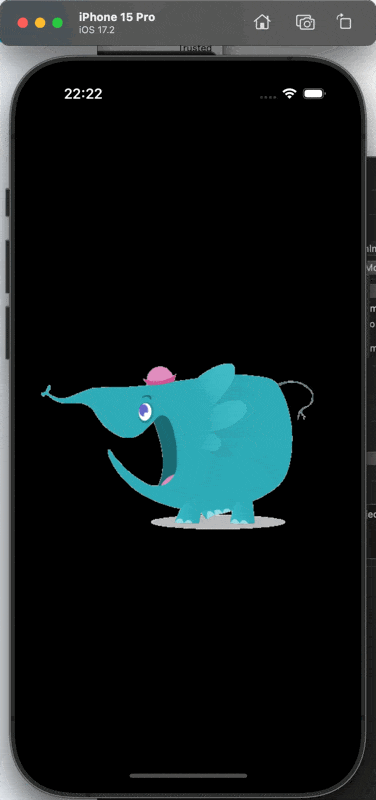
Task: Tap the Wi-Fi icon in status bar
Action: [x=290, y=93]
